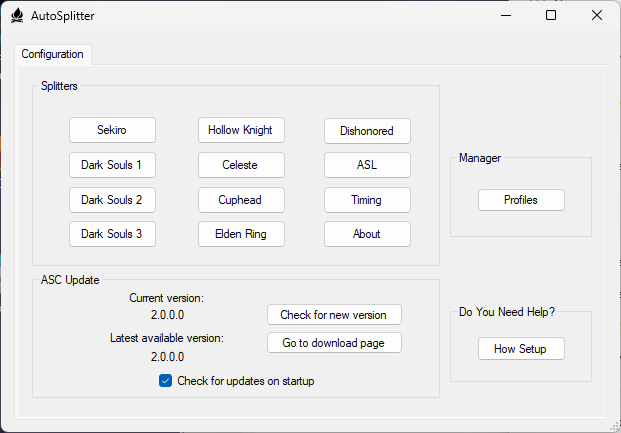Open the Dark Souls 3 splitter

pos(112,234)
